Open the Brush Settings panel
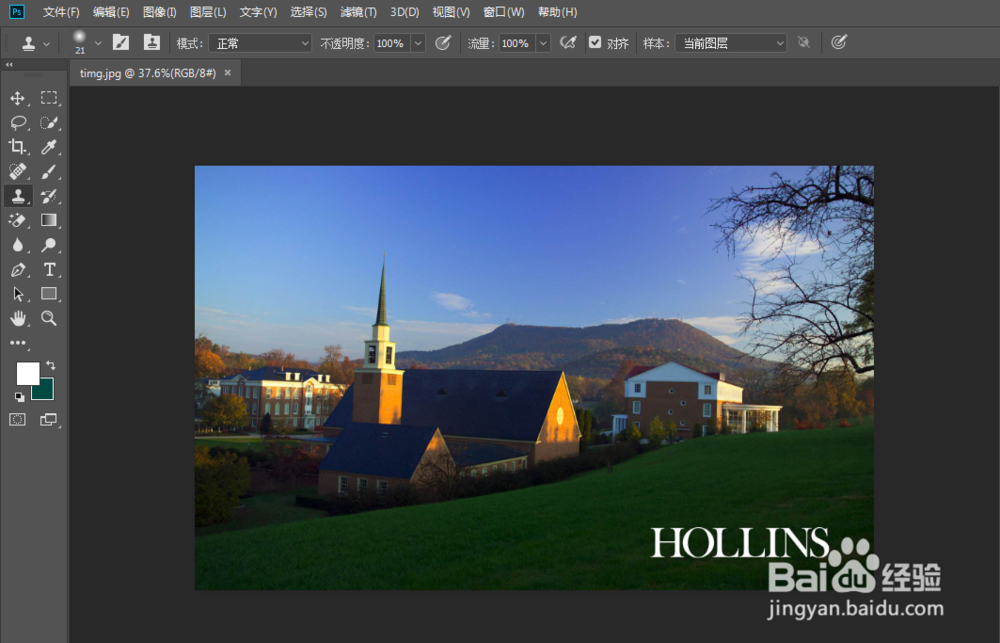 coord(121,42)
